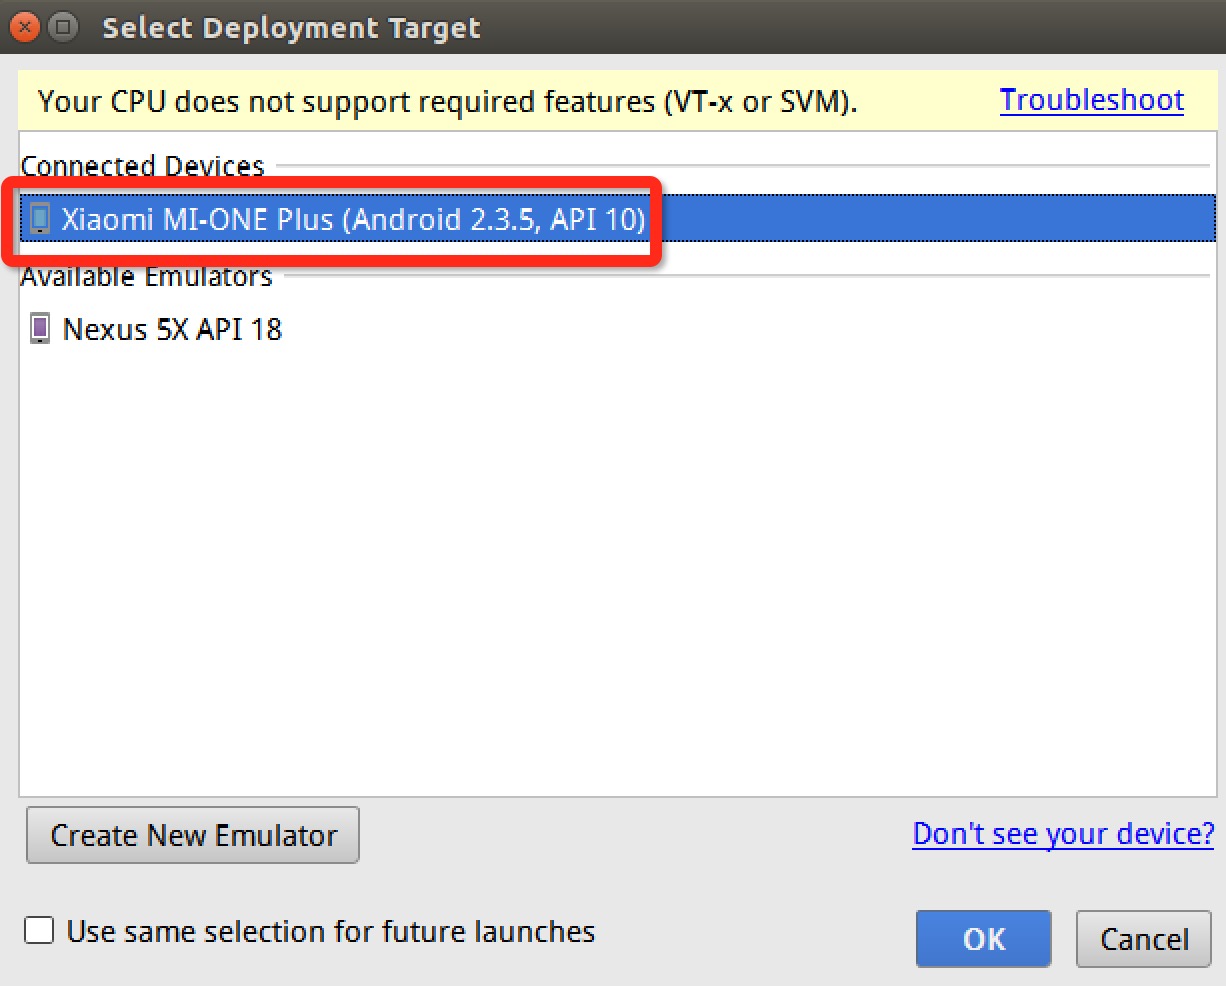Open the "Don't see your device?" link
The width and height of the screenshot is (1226, 986).
pyautogui.click(x=1063, y=834)
